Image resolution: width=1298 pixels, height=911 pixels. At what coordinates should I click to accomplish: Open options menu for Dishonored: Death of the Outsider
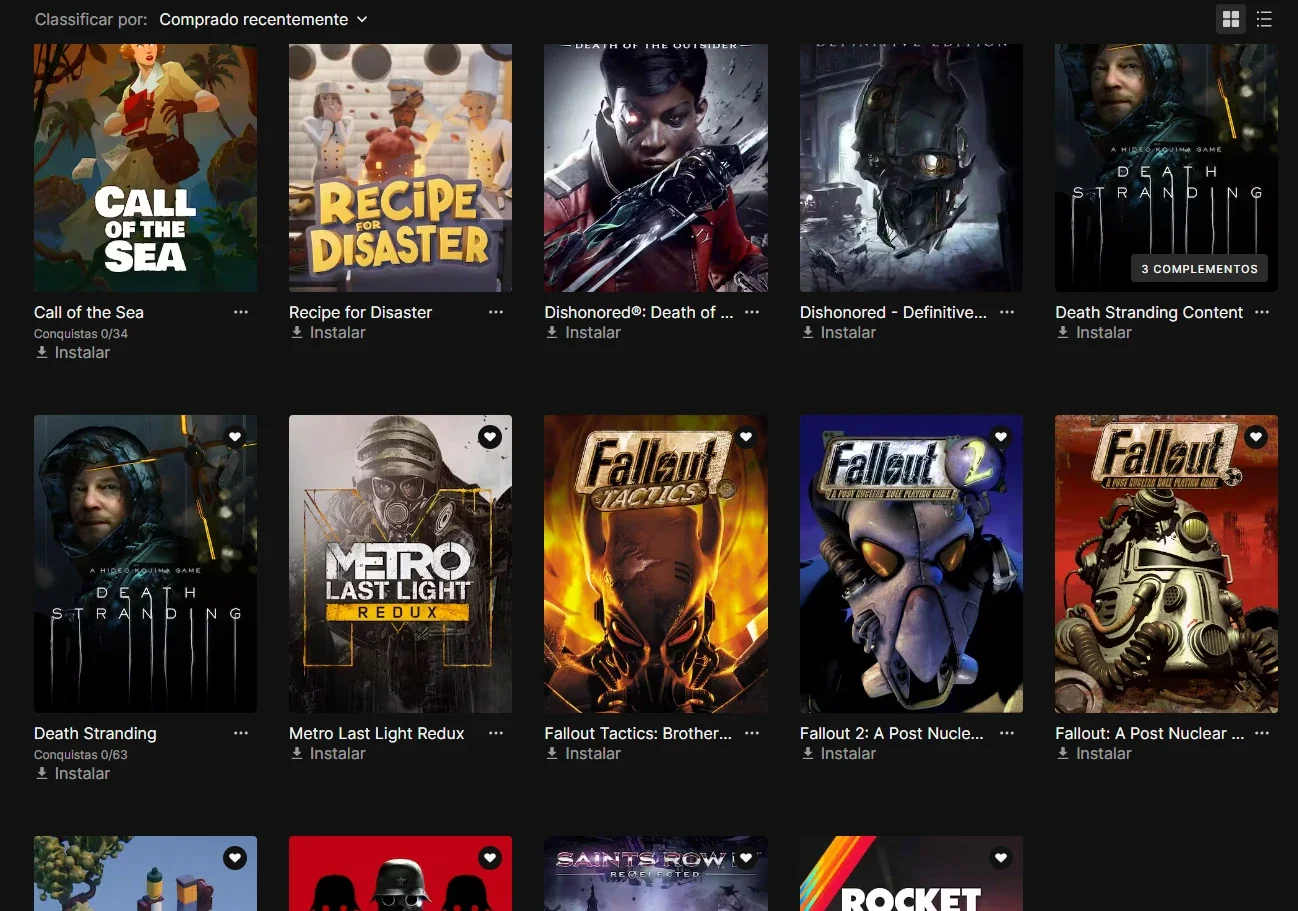coord(752,312)
